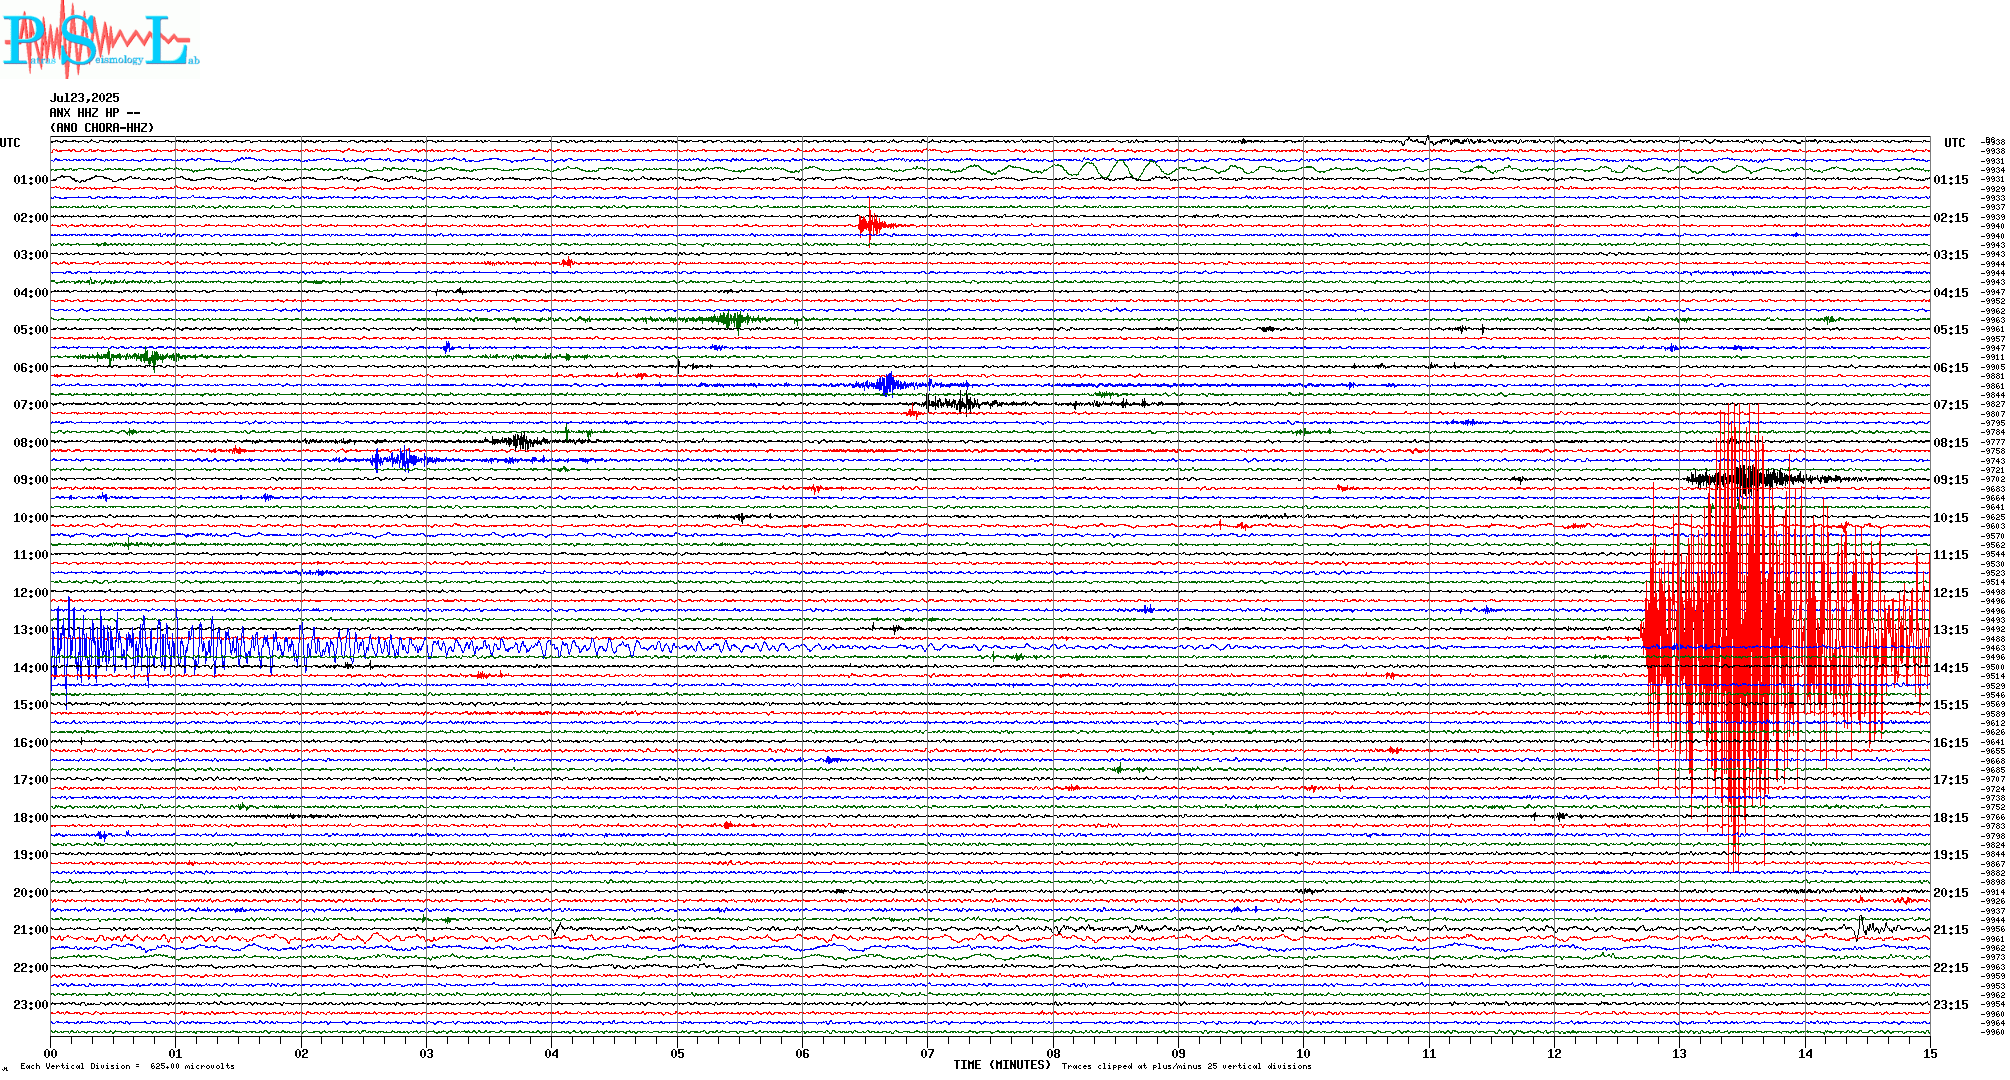Click minute tick label 01 on the axis
Image resolution: width=2010 pixels, height=1080 pixels.
[176, 1053]
